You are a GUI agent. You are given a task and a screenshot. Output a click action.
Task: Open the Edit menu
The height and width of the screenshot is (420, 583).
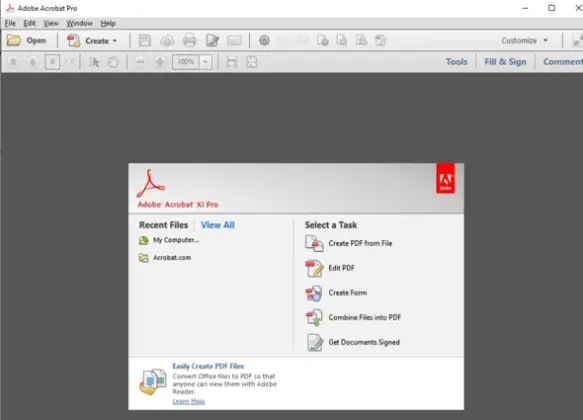pos(29,23)
